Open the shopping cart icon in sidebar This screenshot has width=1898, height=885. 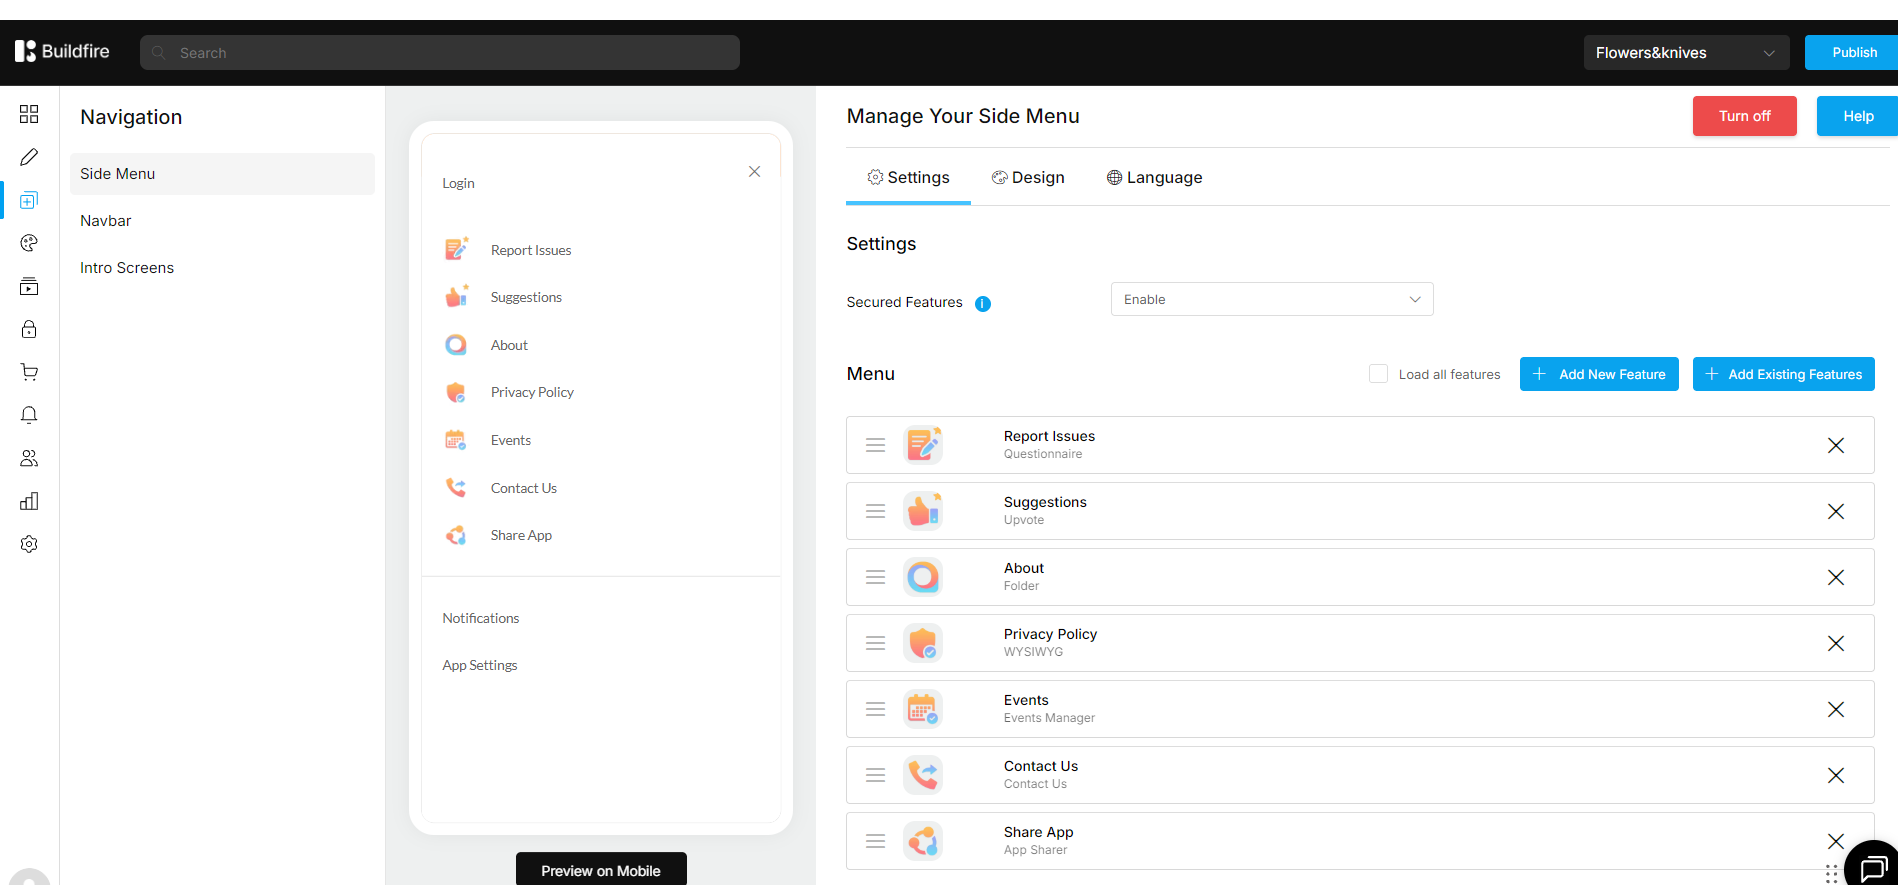click(x=29, y=372)
